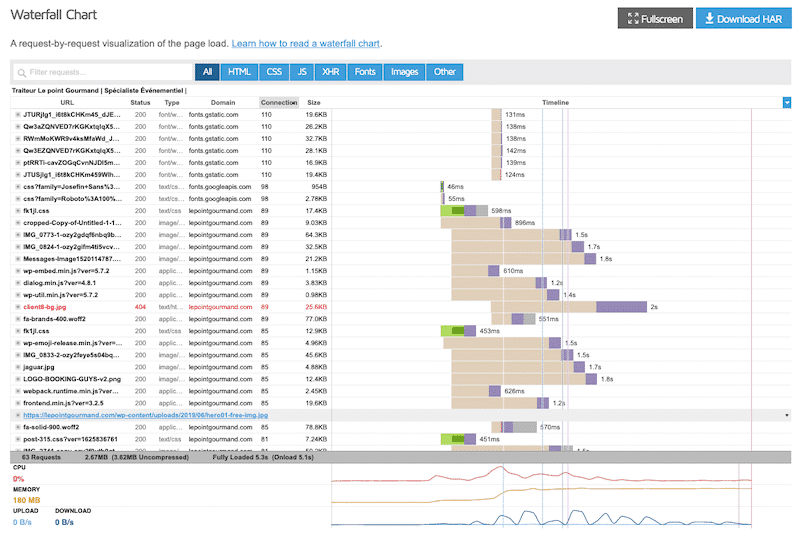Expand the client8-bg.jpg 404 request
800x541 pixels.
[18, 307]
